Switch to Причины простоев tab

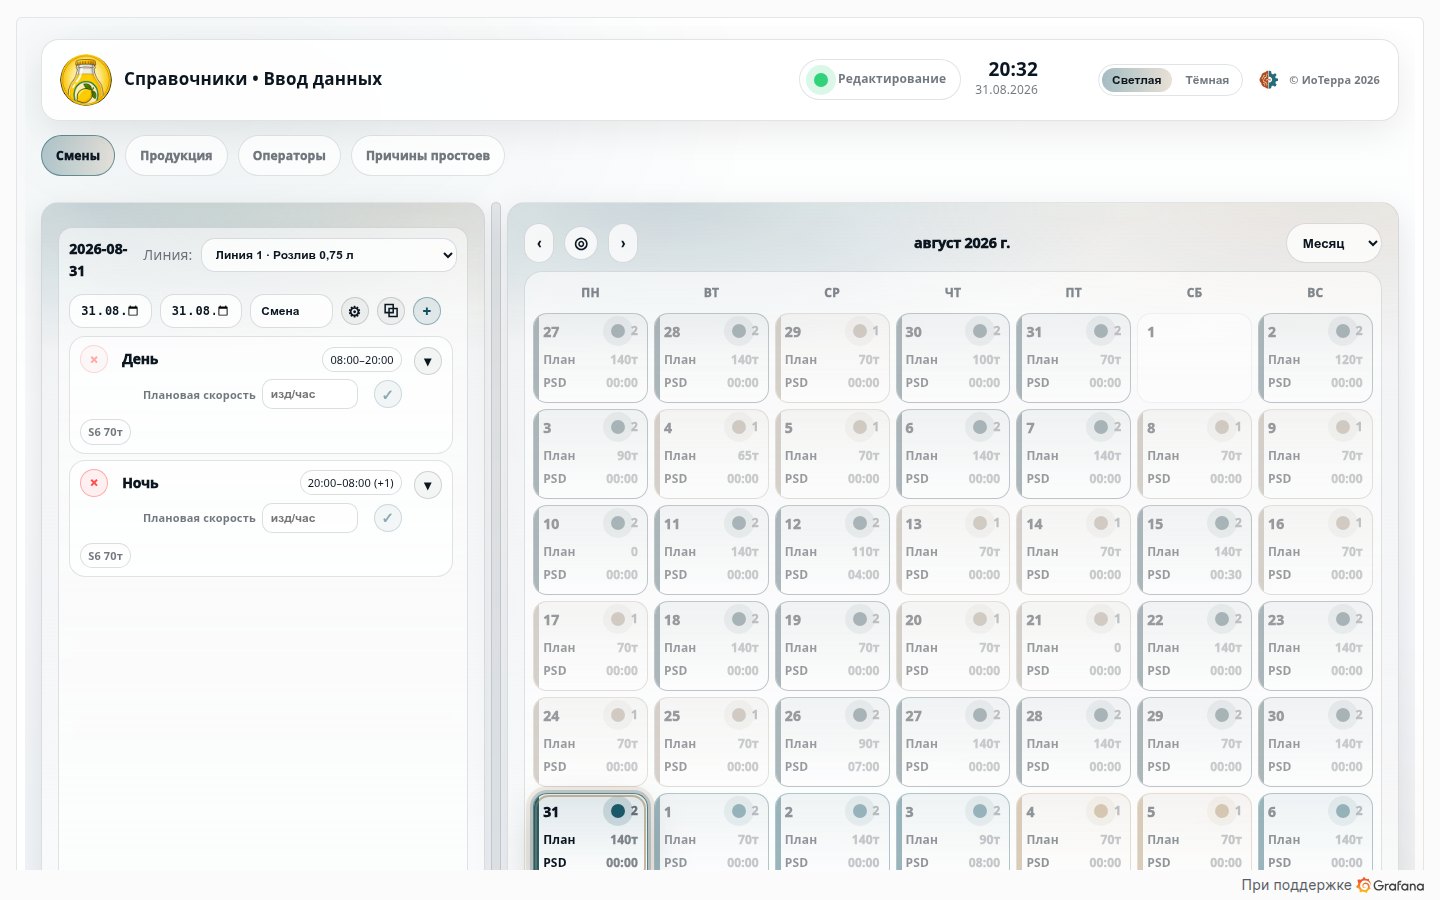coord(428,156)
